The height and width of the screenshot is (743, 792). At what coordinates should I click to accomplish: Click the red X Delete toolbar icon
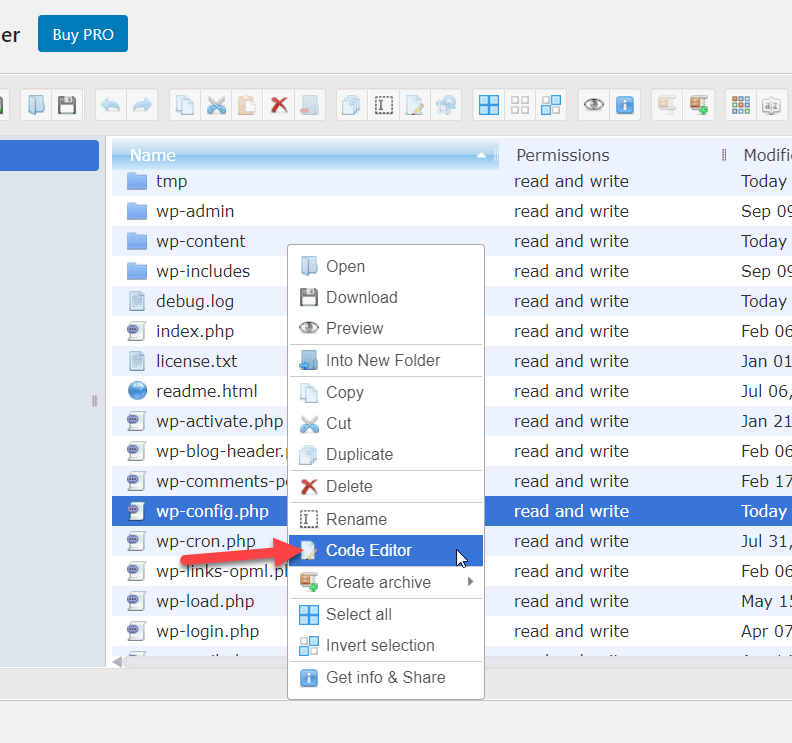[278, 105]
